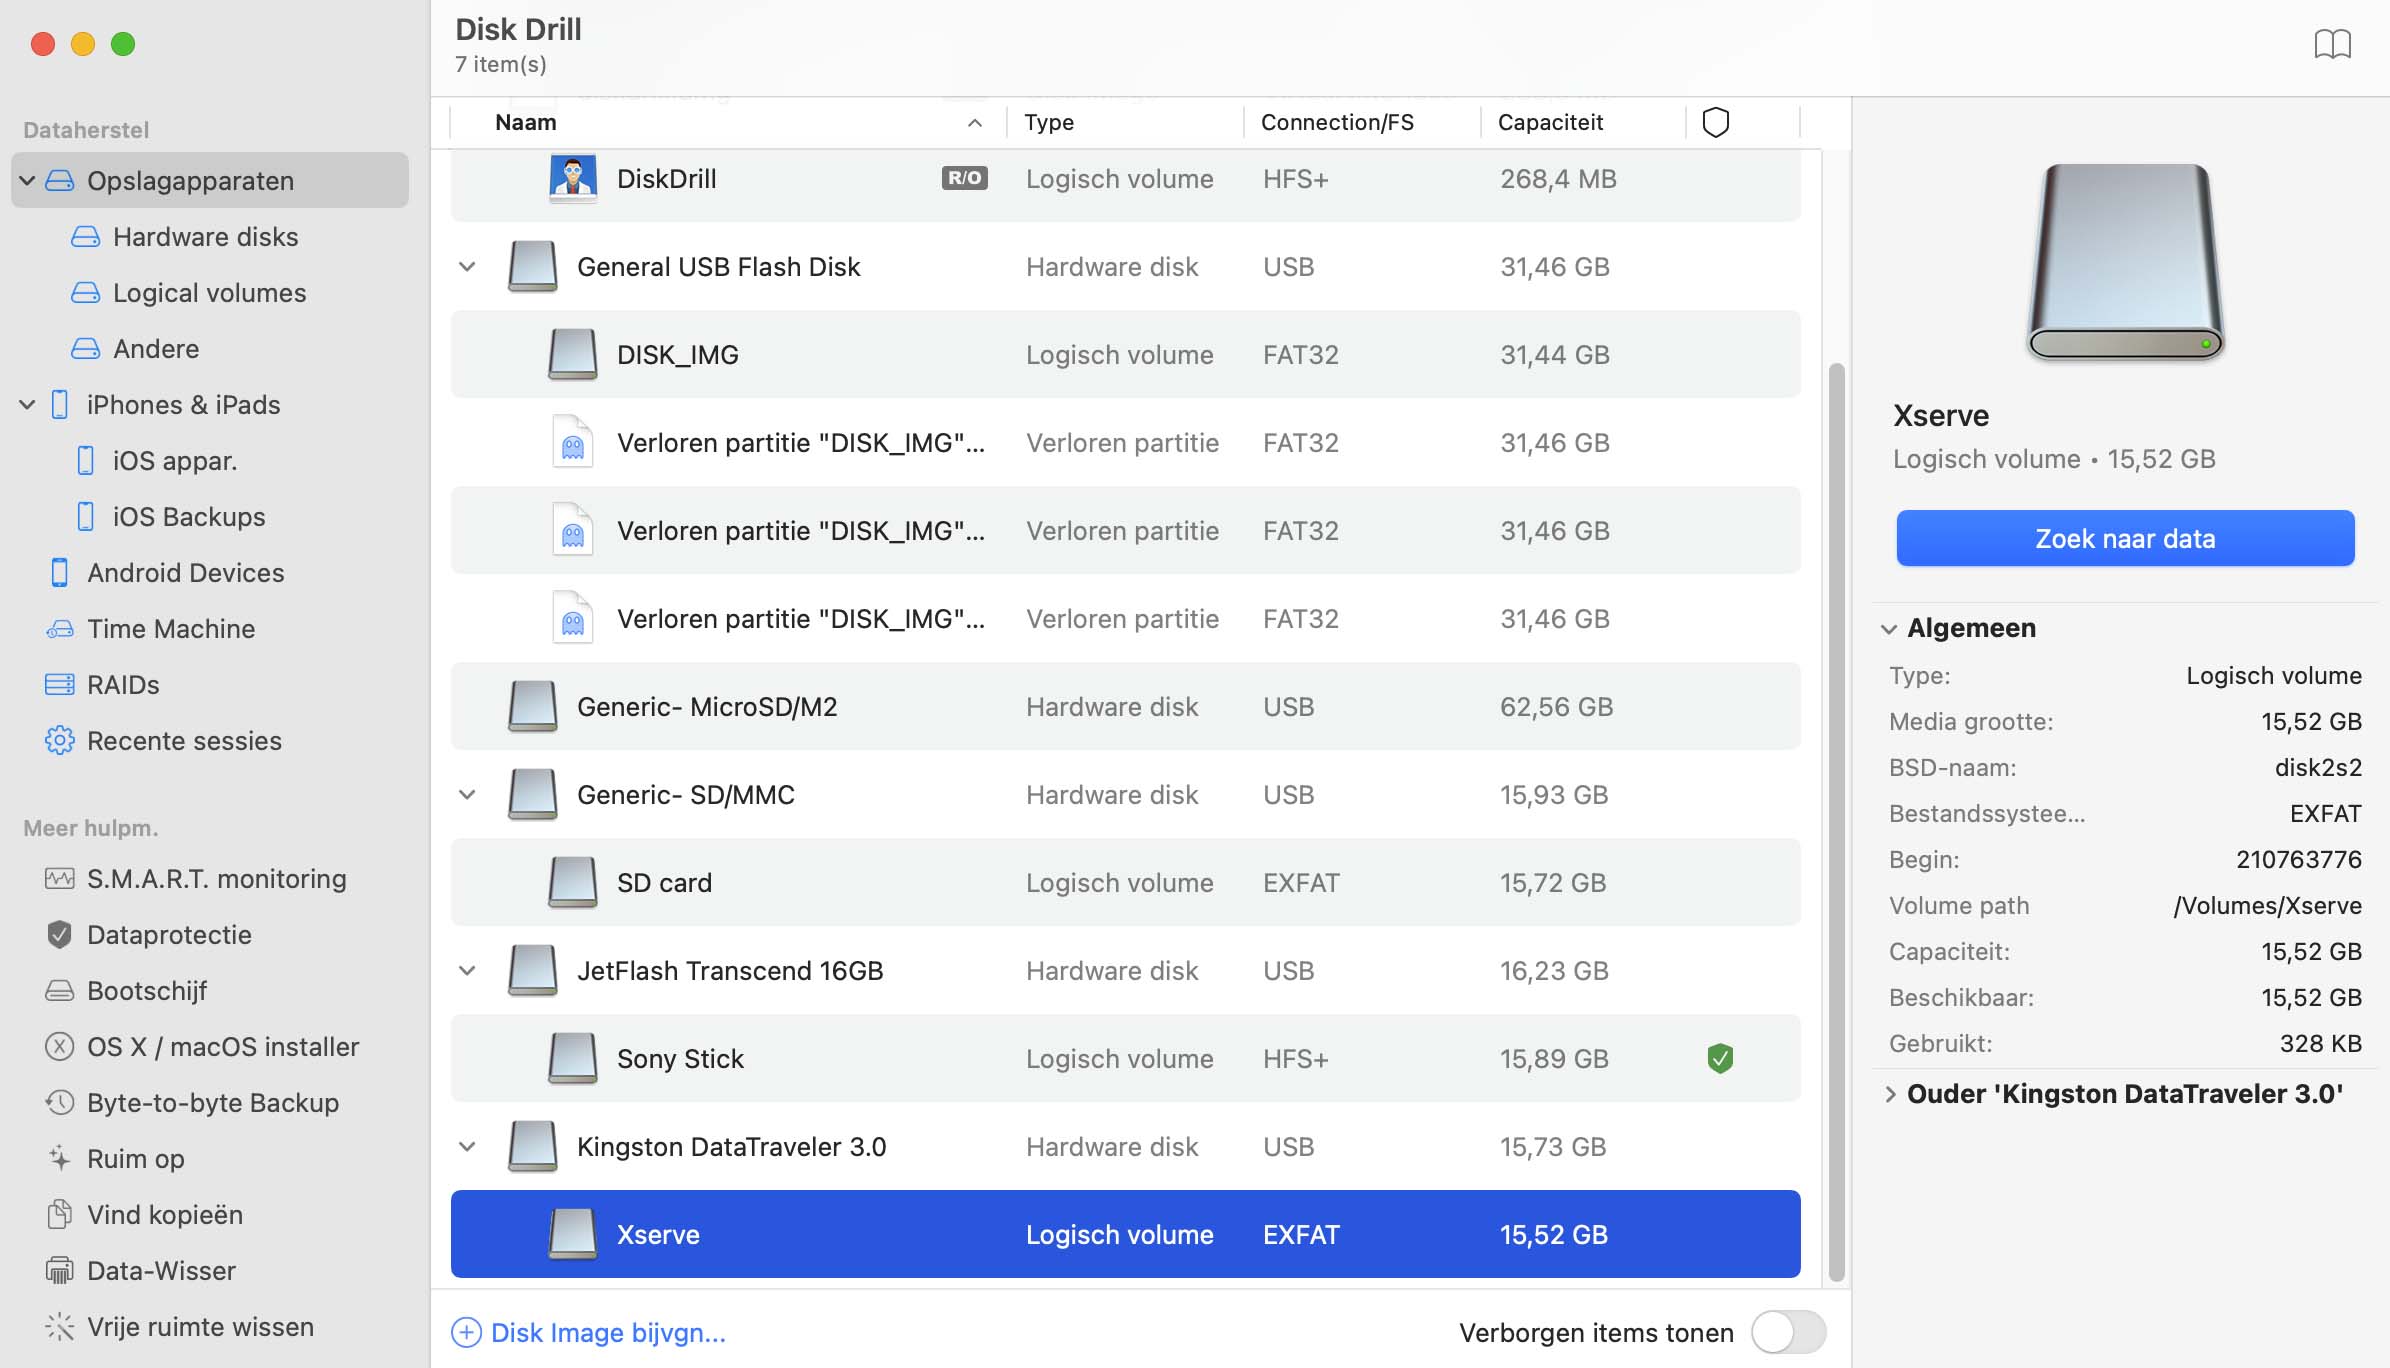The width and height of the screenshot is (2390, 1368).
Task: Collapse Kingston DataTraveler 3.0 row
Action: [x=467, y=1147]
